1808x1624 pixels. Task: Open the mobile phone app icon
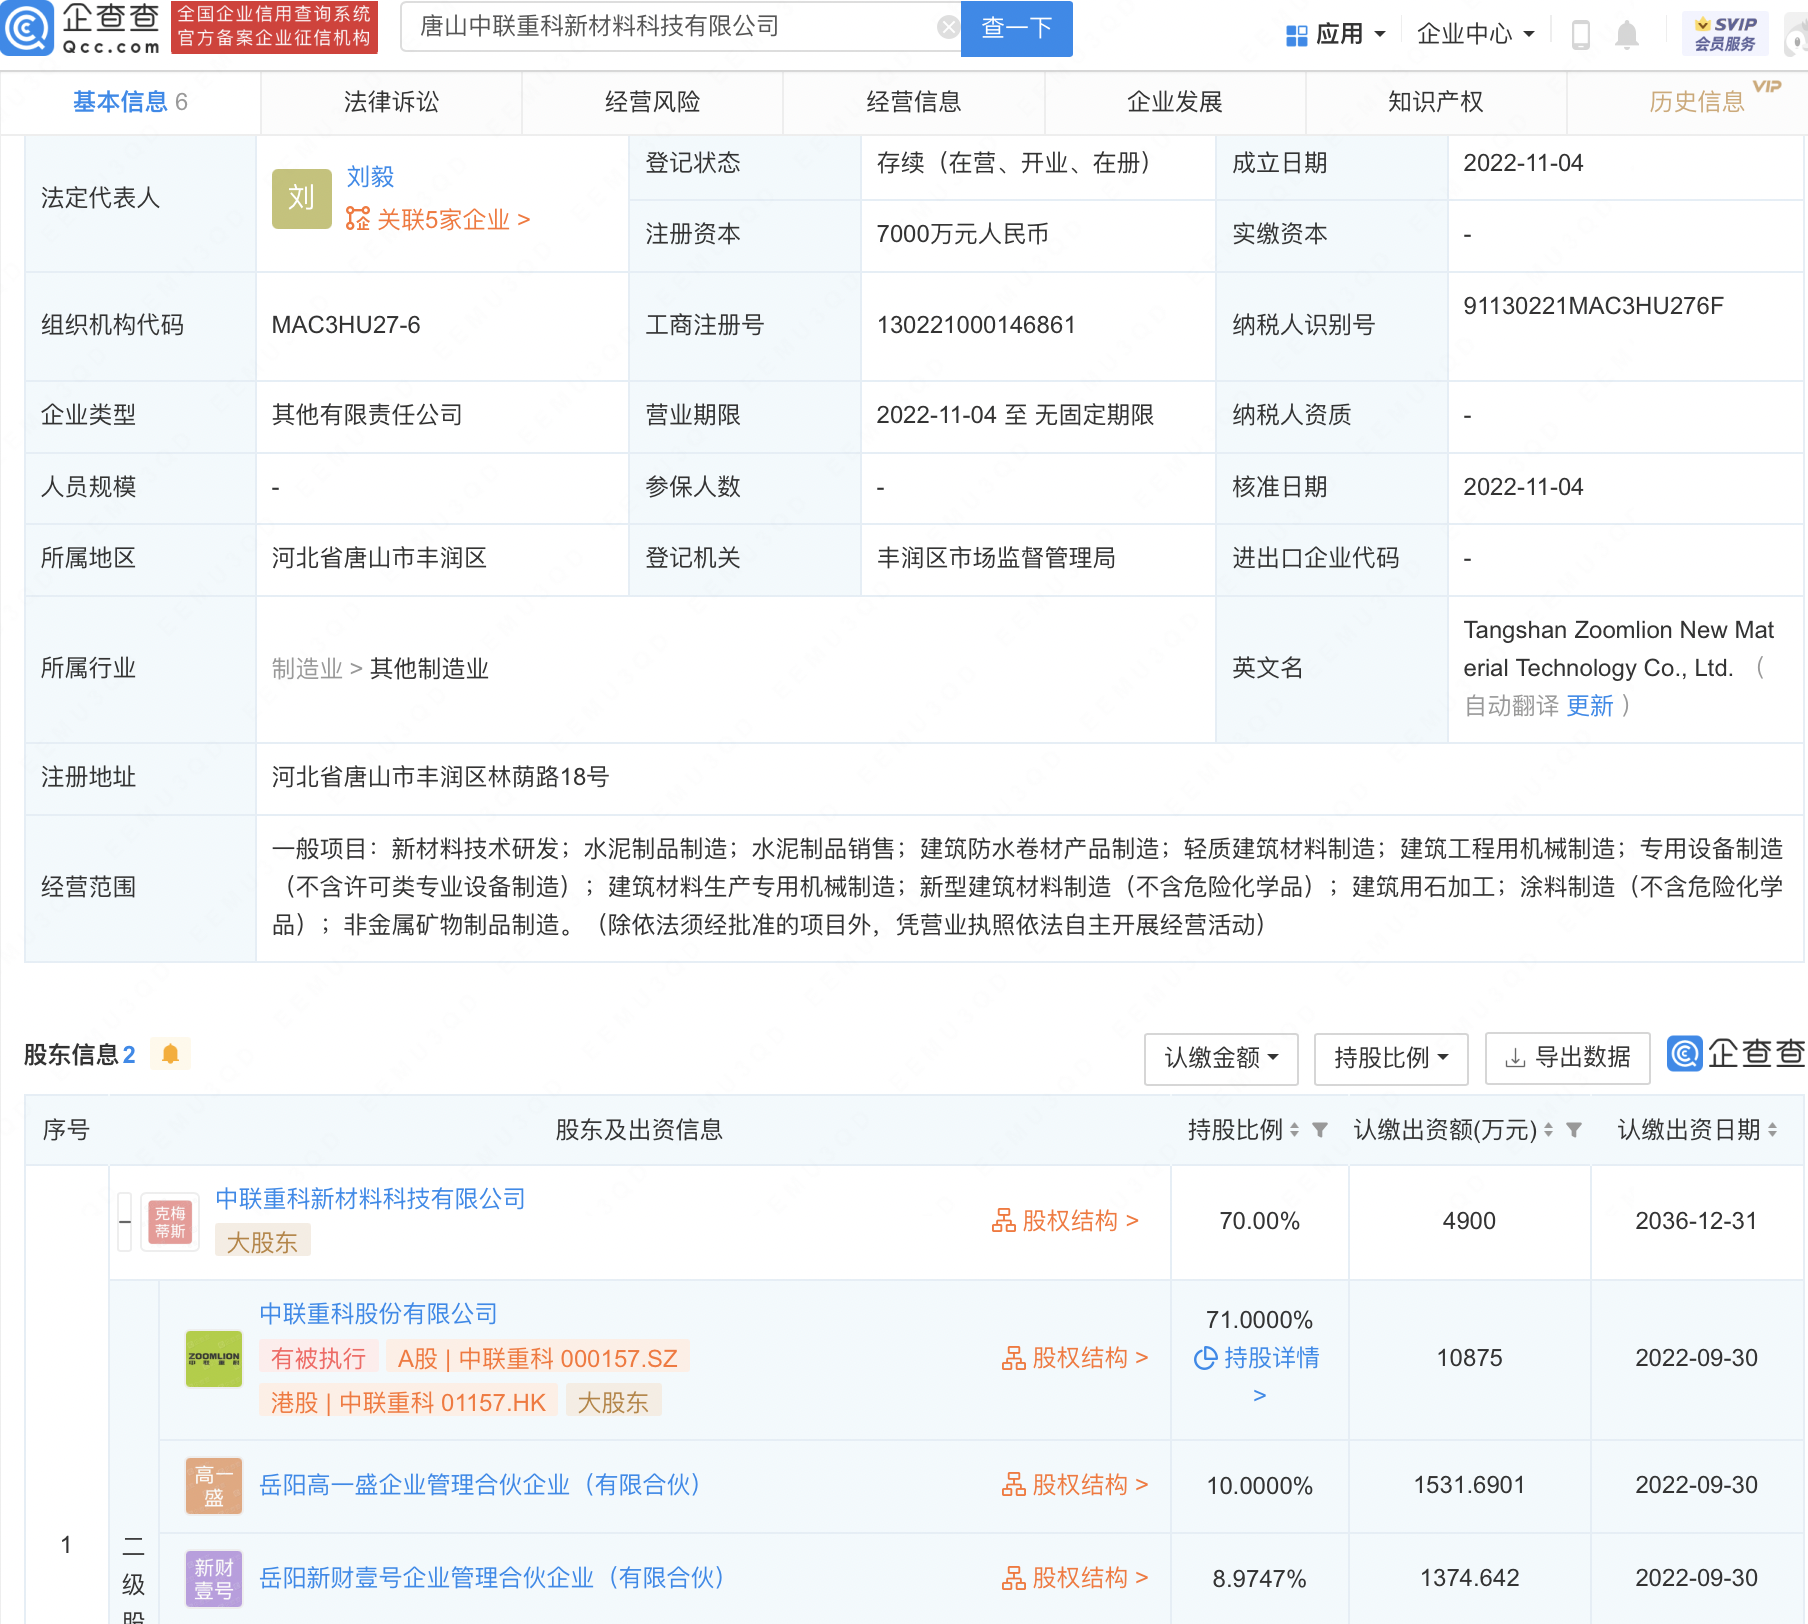point(1581,35)
